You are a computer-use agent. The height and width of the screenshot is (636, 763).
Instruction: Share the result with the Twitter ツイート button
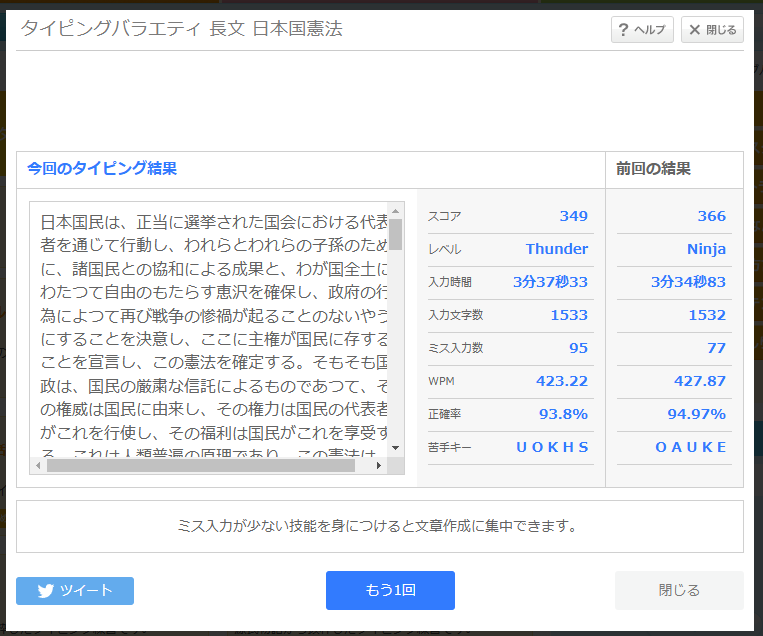tap(75, 590)
